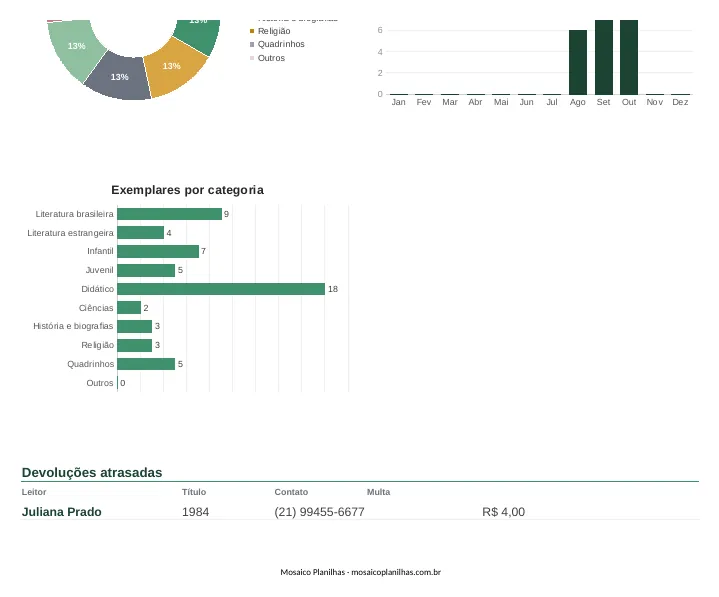Click the Infantil bar
Image resolution: width=719 pixels, height=597 pixels.
(x=158, y=251)
